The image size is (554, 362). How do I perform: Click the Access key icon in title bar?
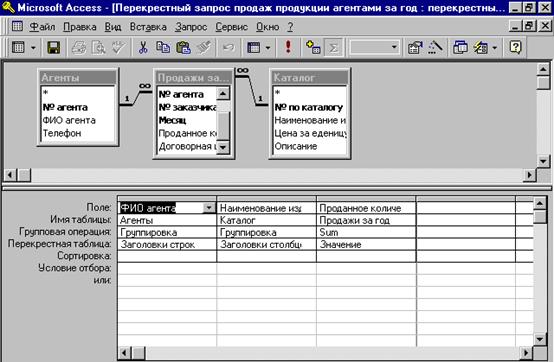[x=8, y=7]
